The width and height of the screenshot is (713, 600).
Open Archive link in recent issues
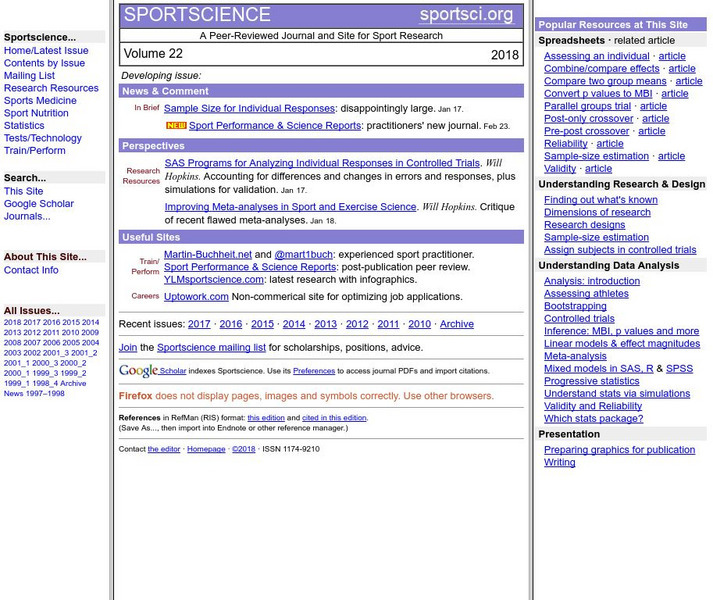(x=457, y=324)
